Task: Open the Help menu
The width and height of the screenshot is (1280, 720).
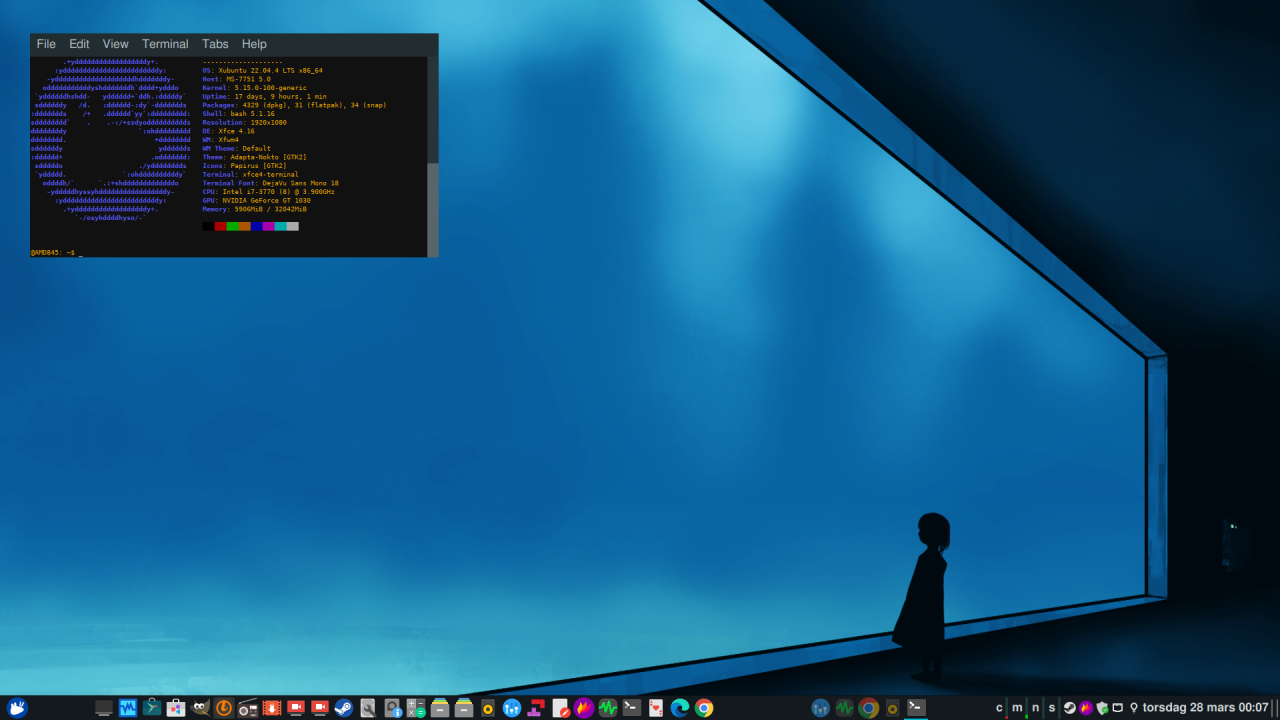Action: click(254, 44)
